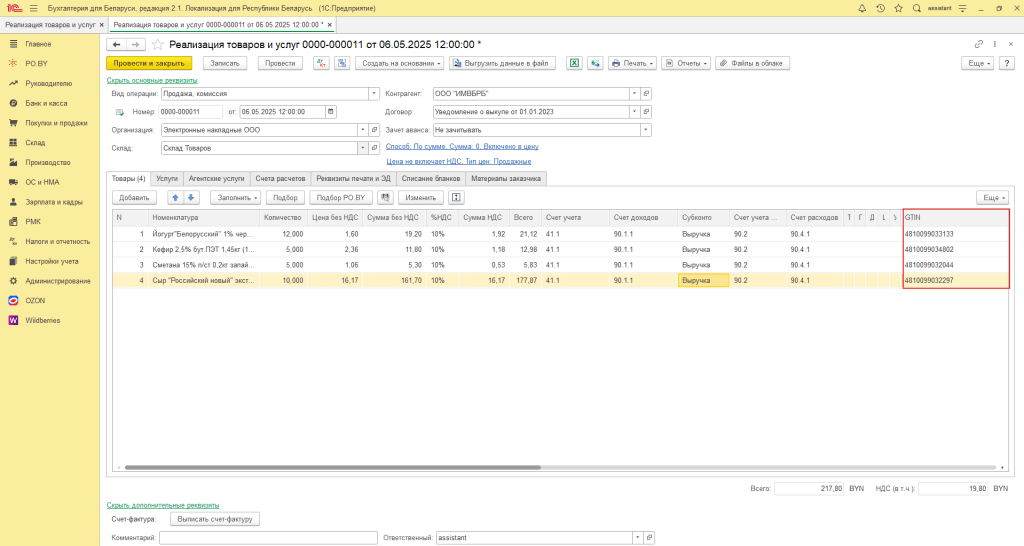Open notifications bell icon

(862, 8)
